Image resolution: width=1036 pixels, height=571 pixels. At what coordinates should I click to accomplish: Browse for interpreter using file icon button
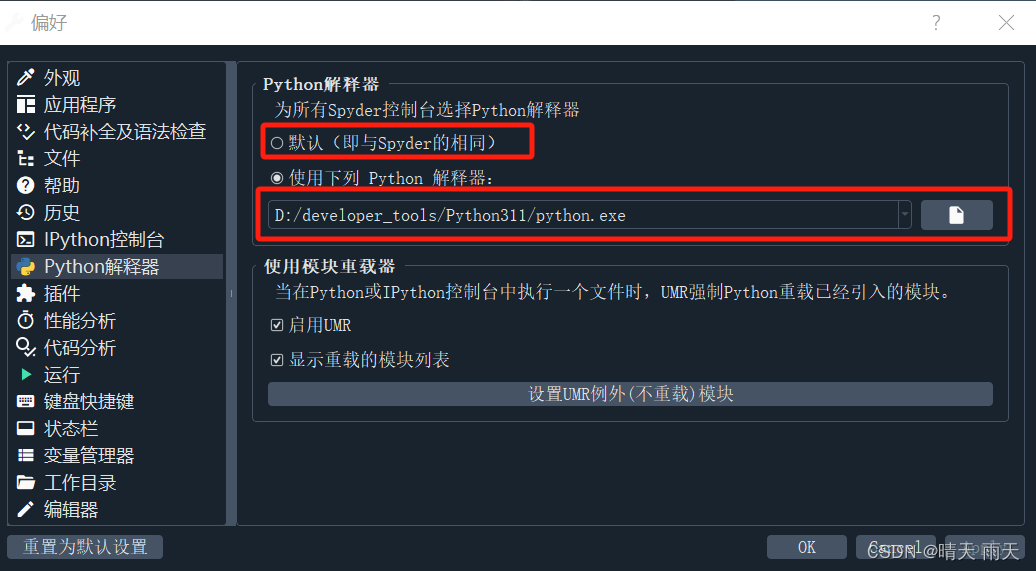(x=956, y=215)
